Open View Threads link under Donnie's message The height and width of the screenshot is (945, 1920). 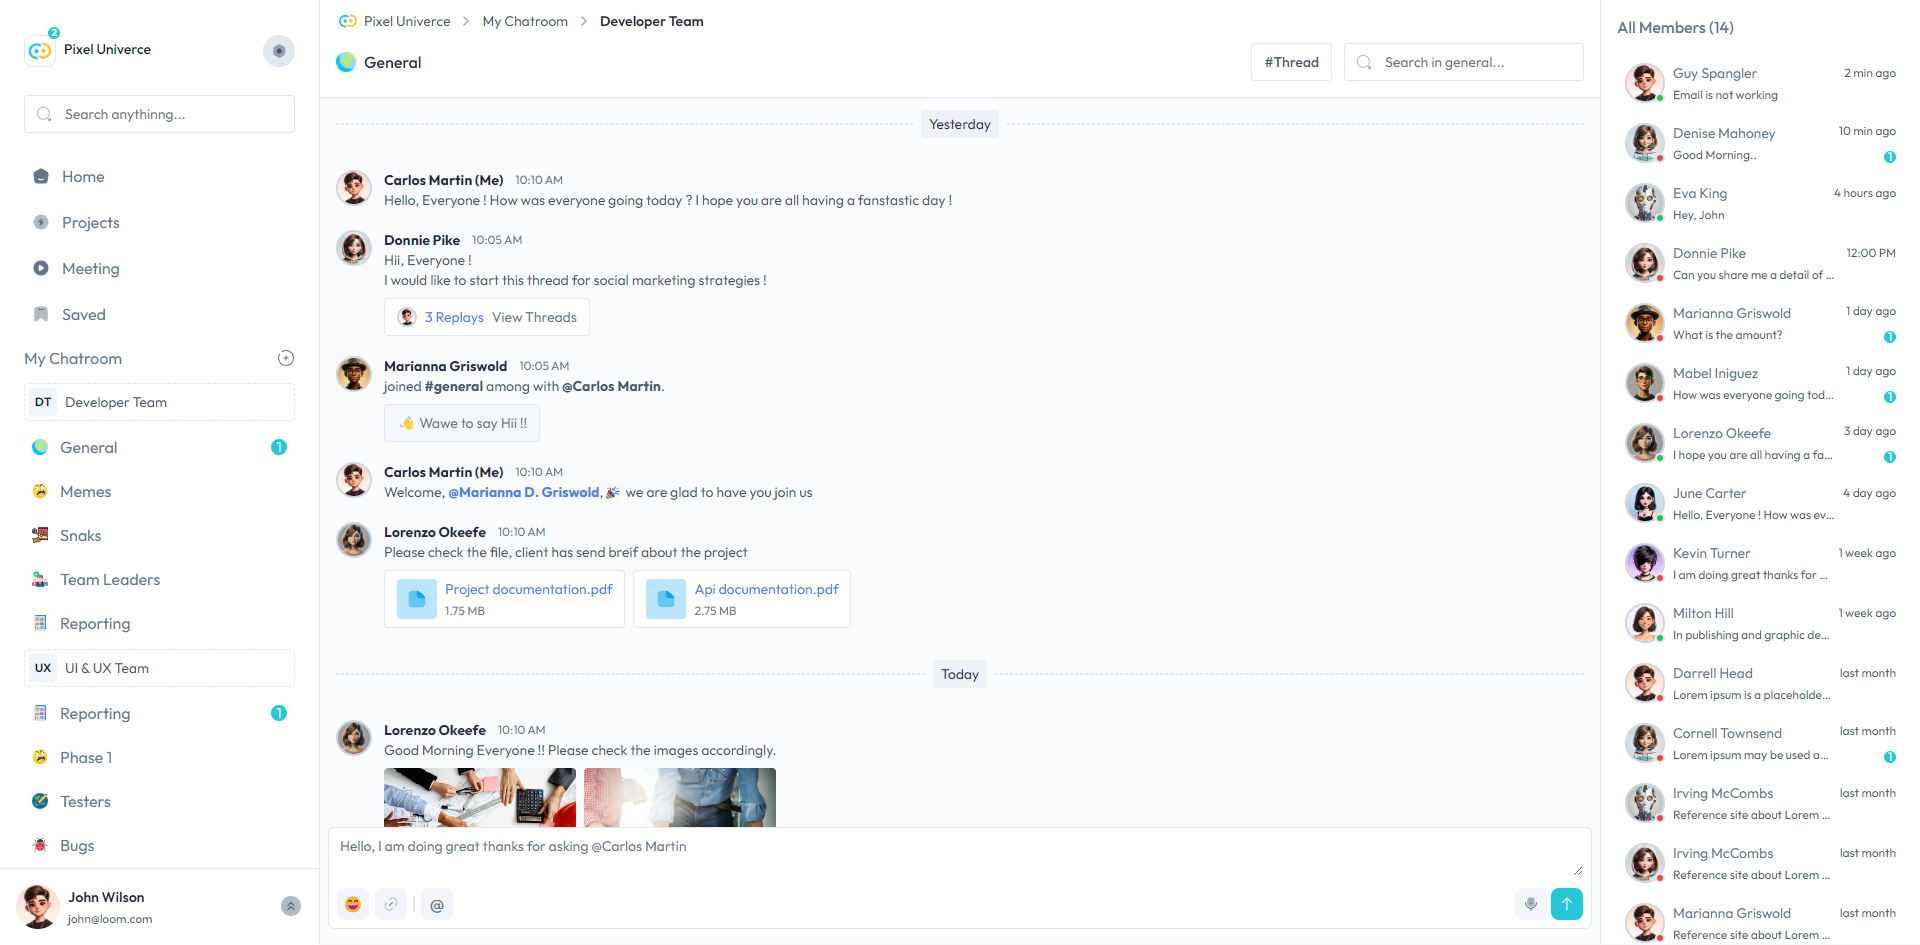pyautogui.click(x=534, y=317)
